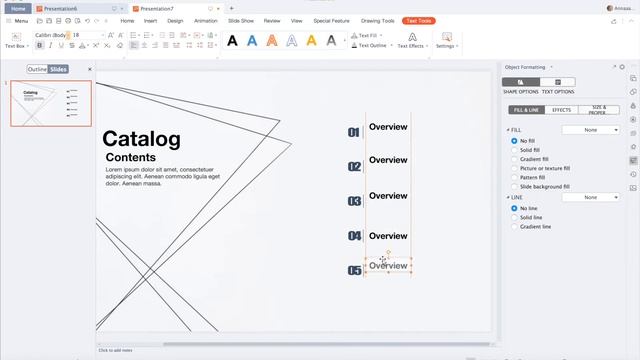Apply strikethrough to text
Viewport: 640px width, 360px height.
pyautogui.click(x=72, y=46)
